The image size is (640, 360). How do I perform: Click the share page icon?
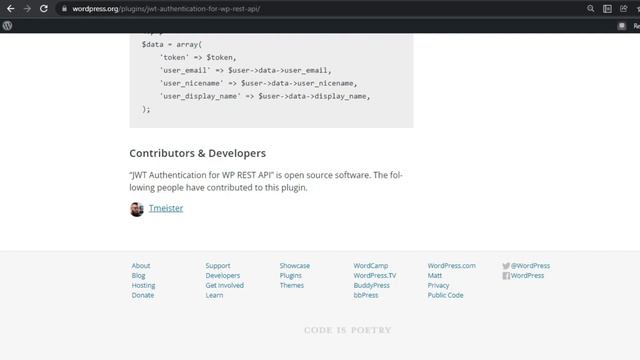pyautogui.click(x=624, y=9)
